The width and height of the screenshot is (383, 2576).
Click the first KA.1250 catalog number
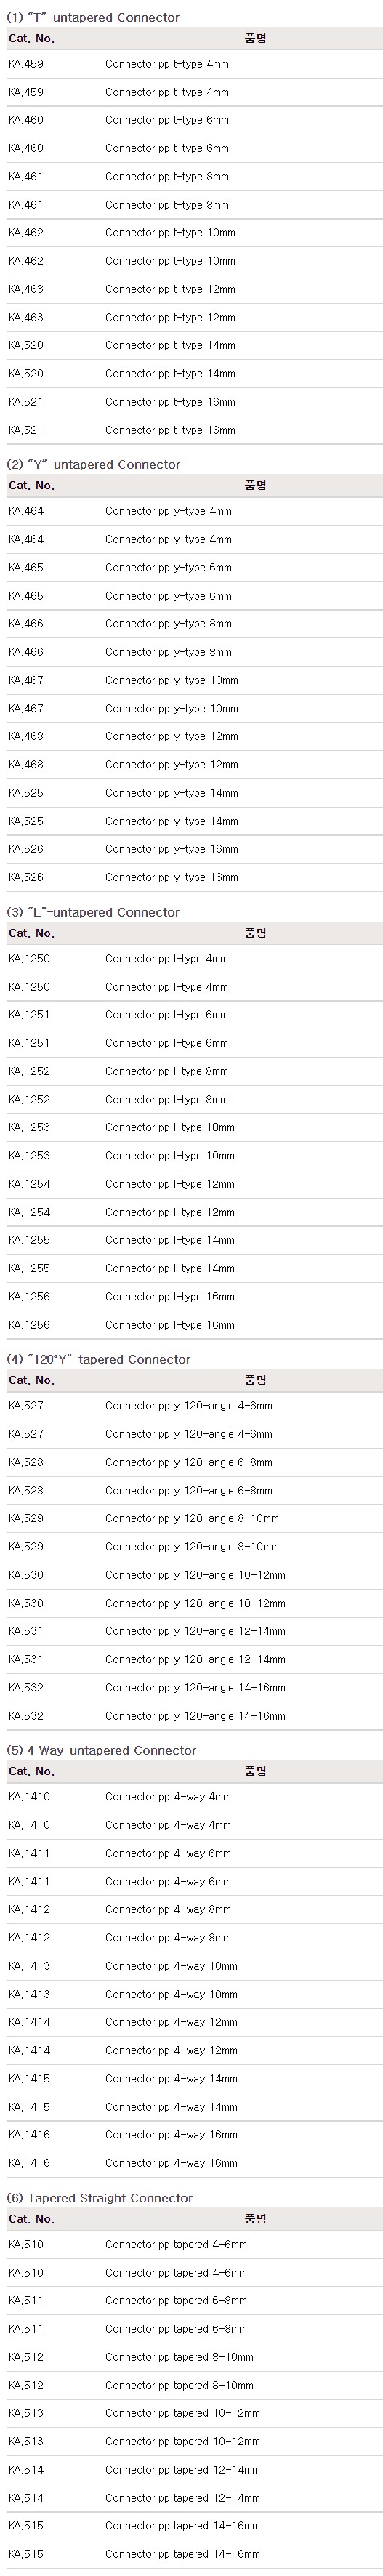tap(29, 958)
